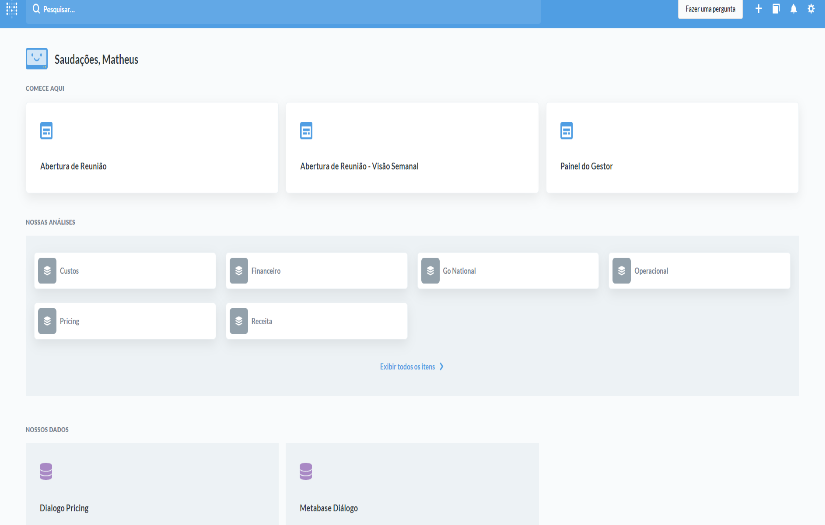Open the Pricing collection
The width and height of the screenshot is (825, 525).
click(125, 321)
